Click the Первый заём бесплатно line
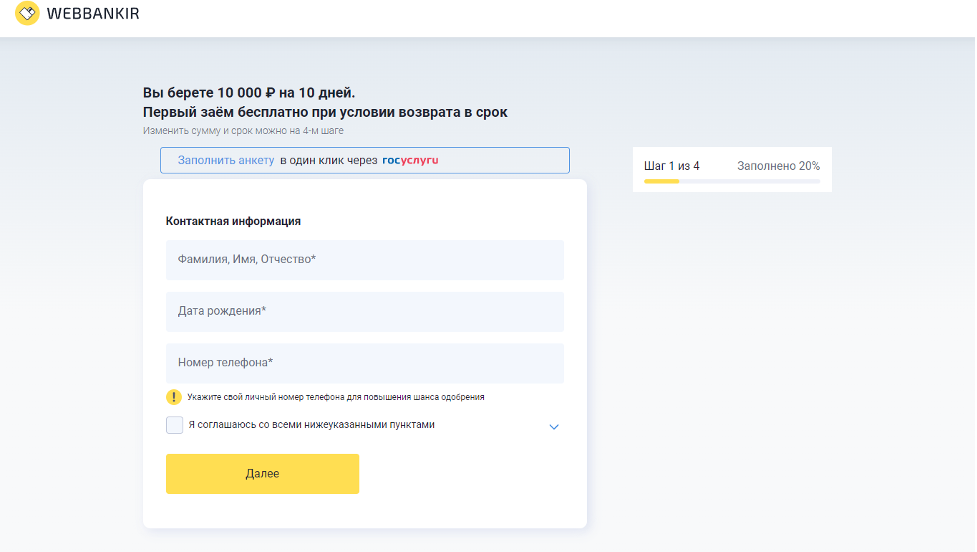 coord(325,112)
